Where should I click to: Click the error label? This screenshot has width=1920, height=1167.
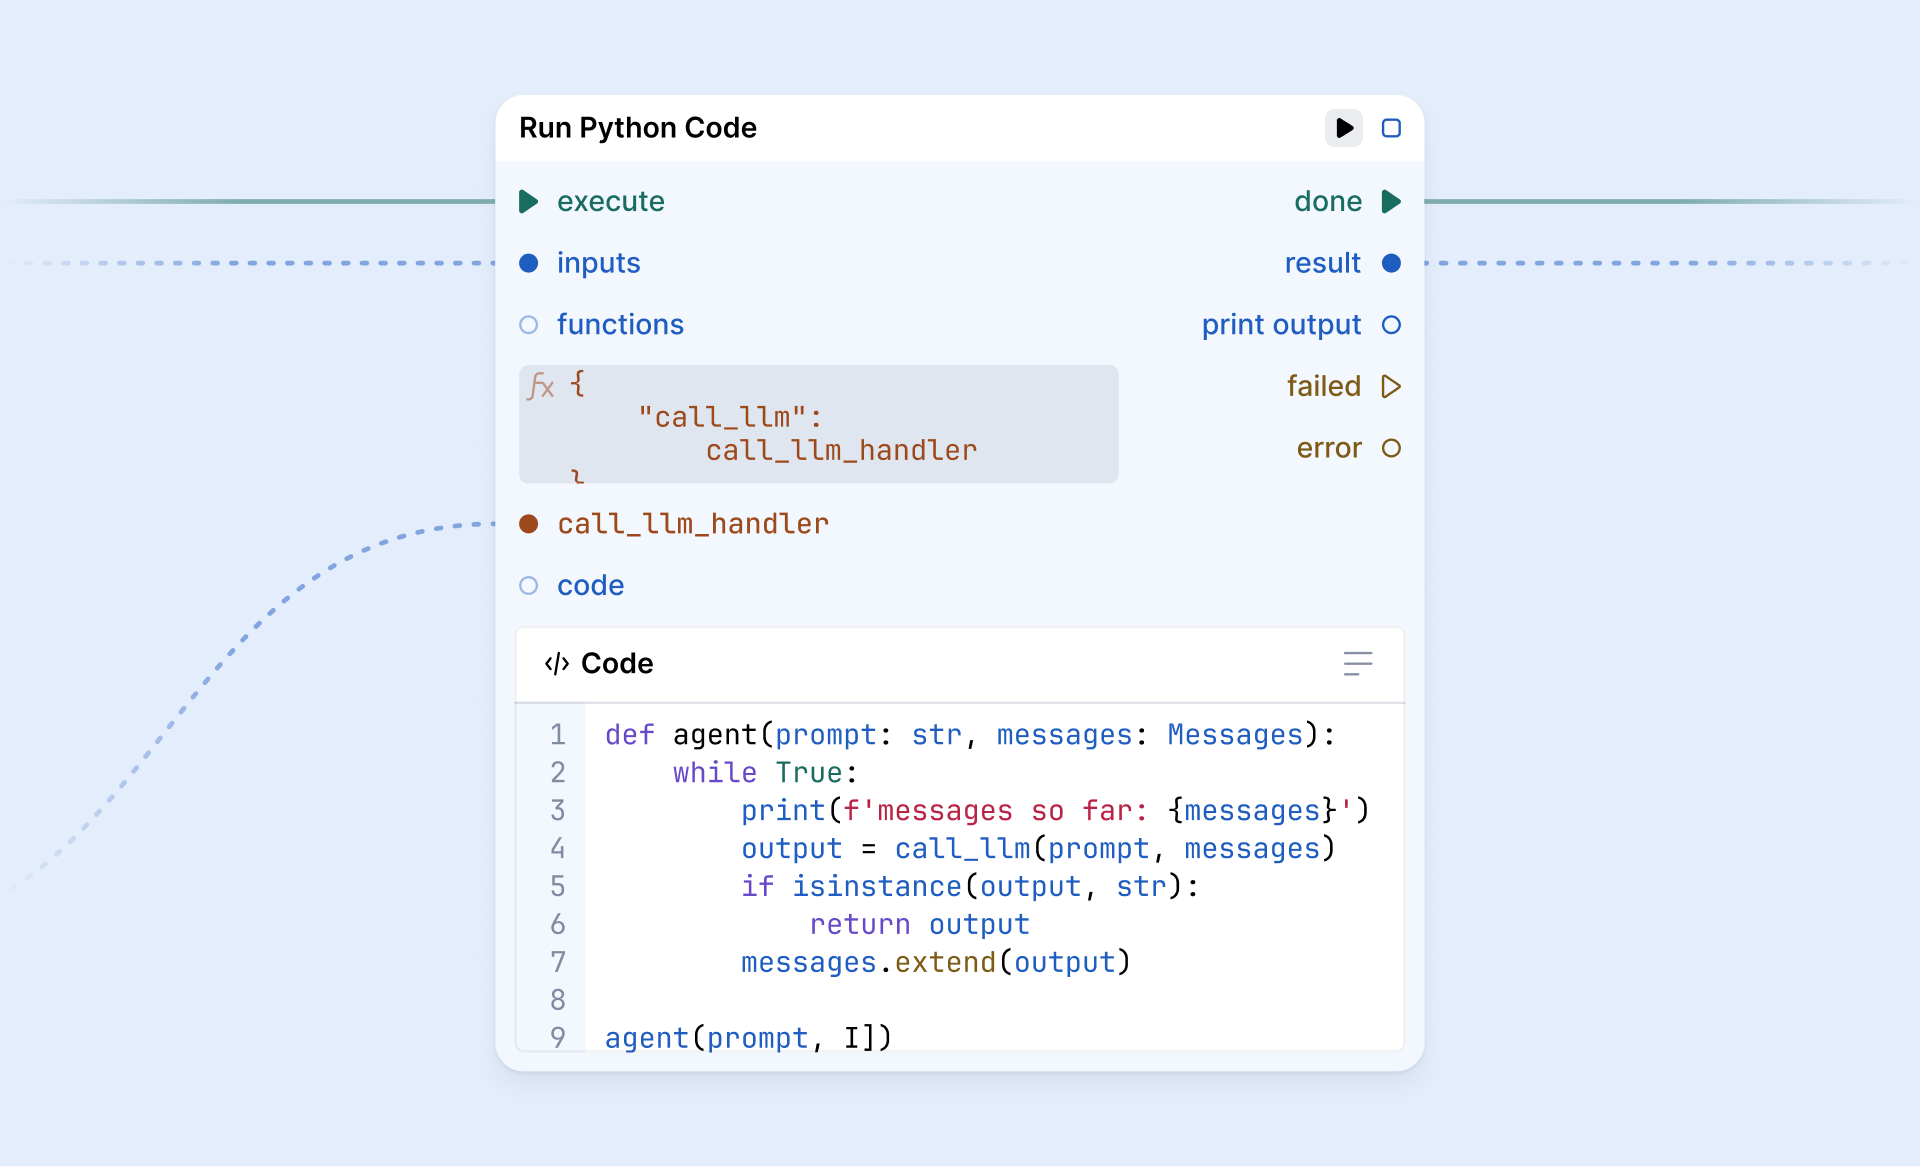pyautogui.click(x=1329, y=448)
